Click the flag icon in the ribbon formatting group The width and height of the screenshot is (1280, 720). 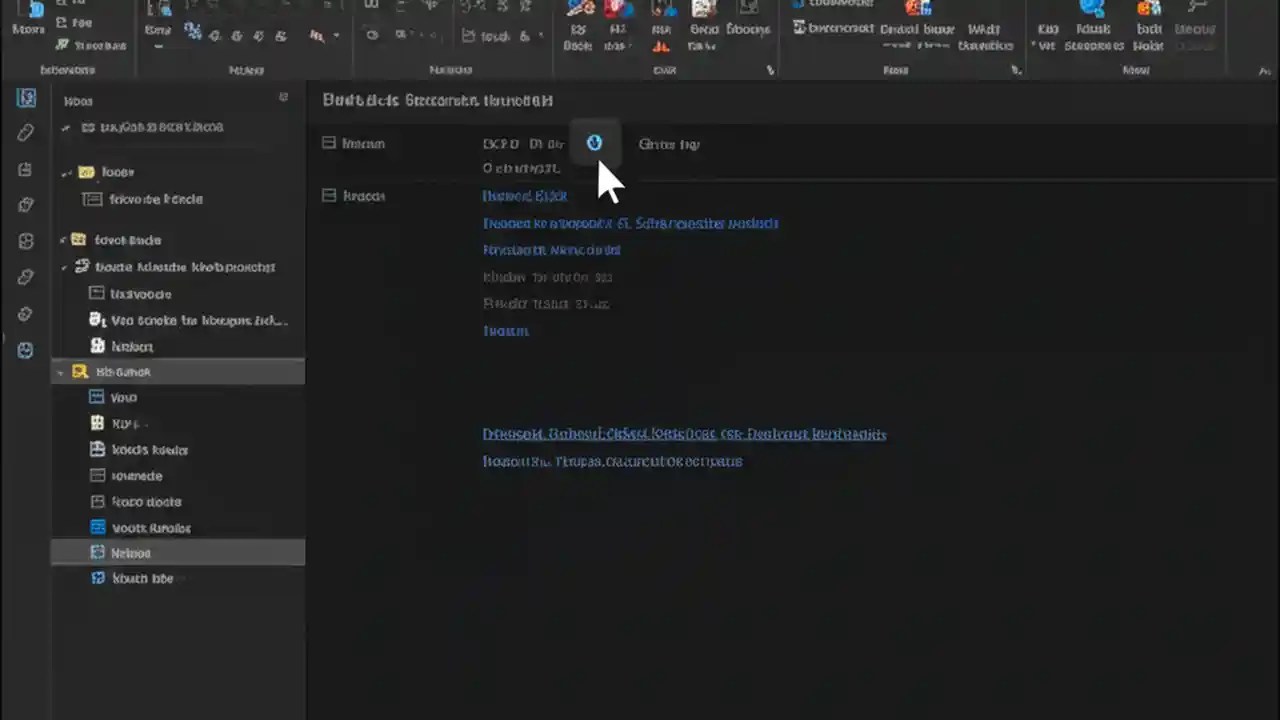317,34
